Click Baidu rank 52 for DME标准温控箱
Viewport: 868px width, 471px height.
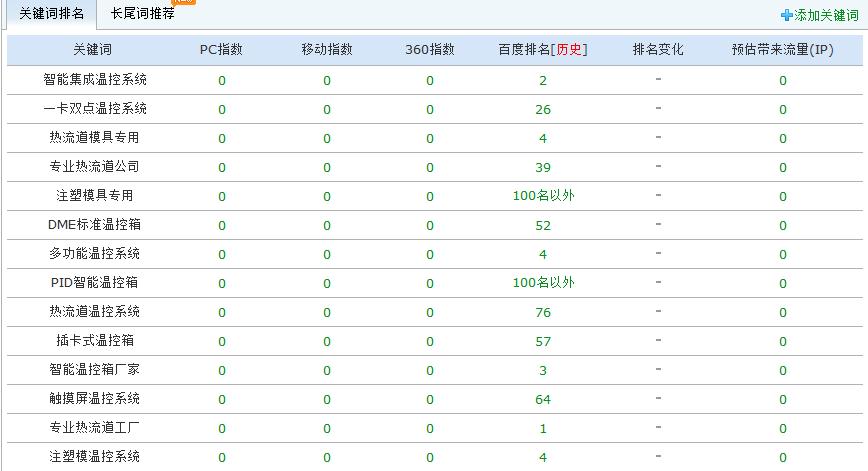click(x=543, y=226)
